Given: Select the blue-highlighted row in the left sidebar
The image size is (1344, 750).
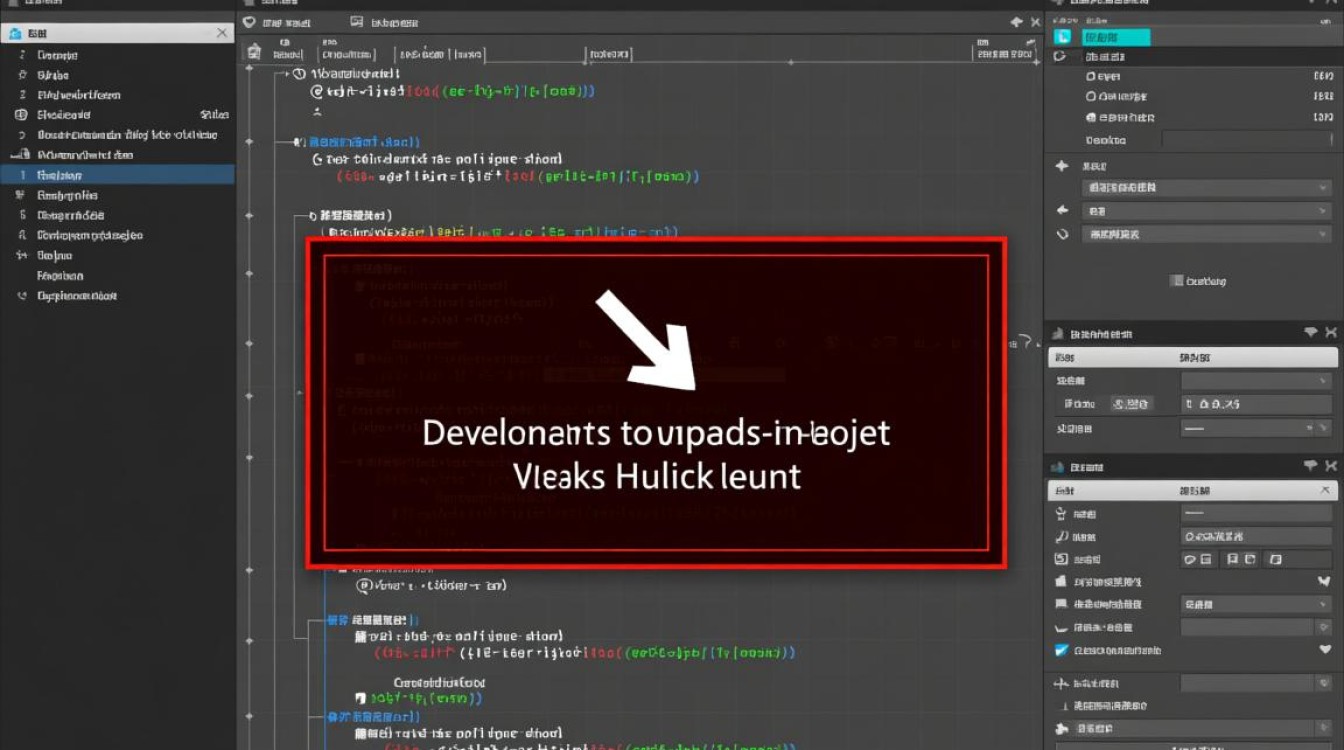Looking at the screenshot, I should coord(117,175).
